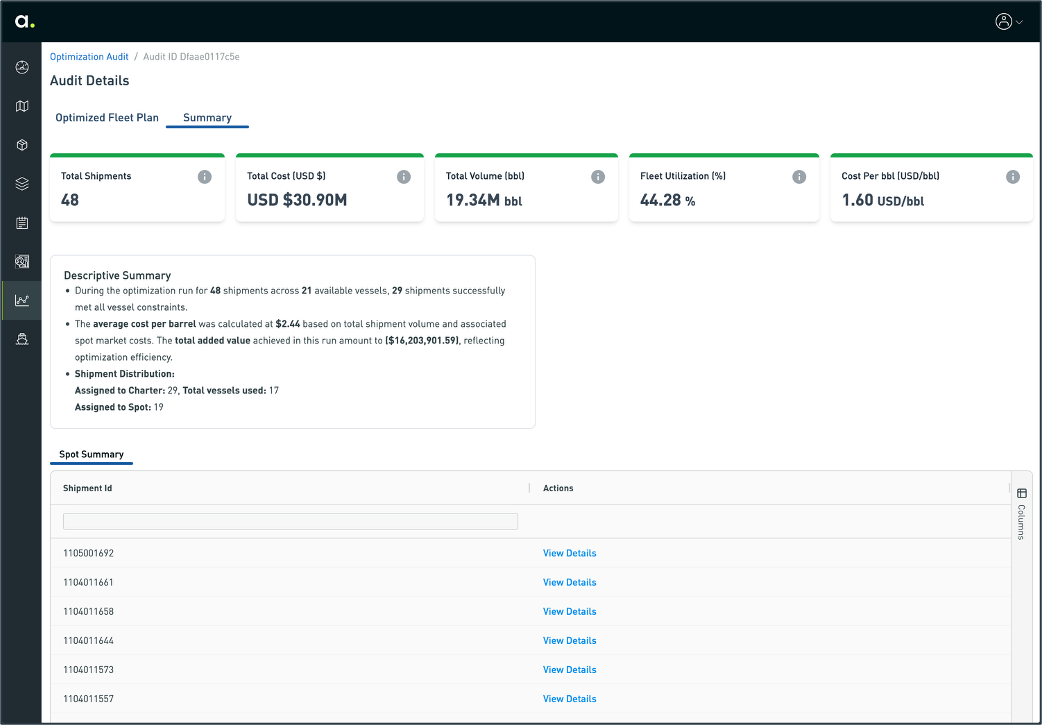Click shipment ID 1104011644 cell

88,641
